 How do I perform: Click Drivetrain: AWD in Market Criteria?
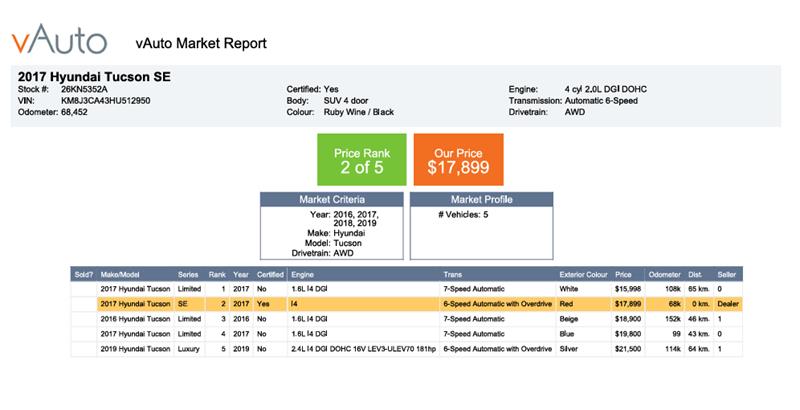pos(322,253)
